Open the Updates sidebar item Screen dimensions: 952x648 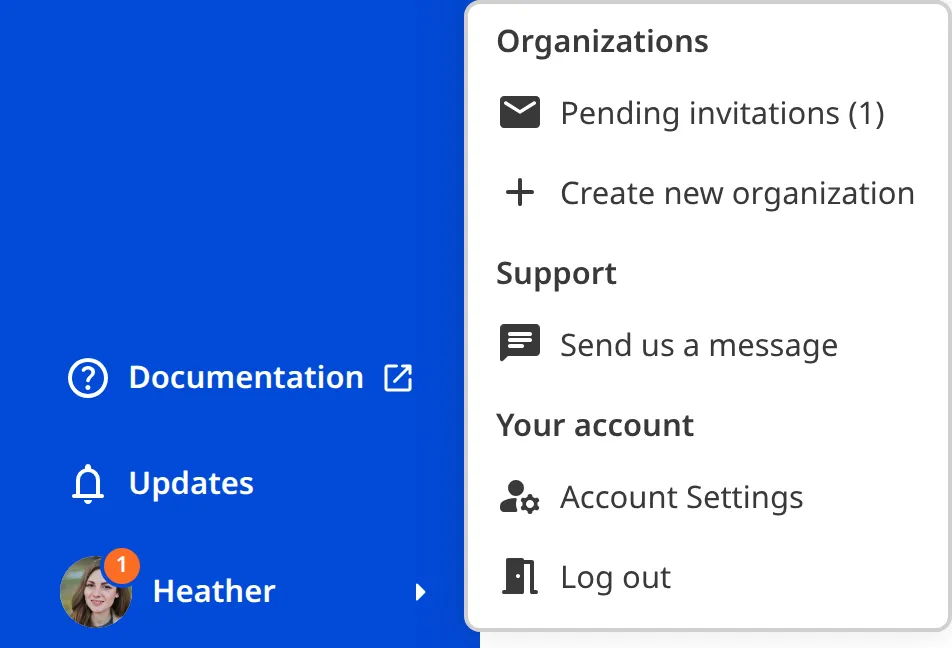point(191,483)
